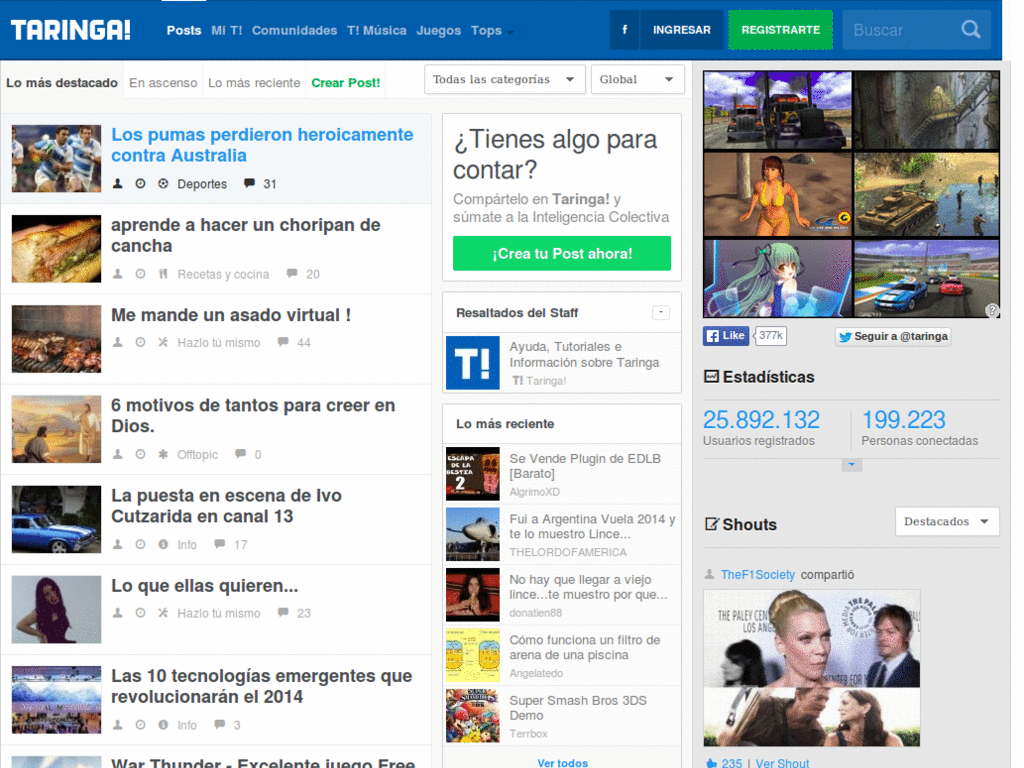1024x768 pixels.
Task: Click ¡Crea tu Post ahora! button
Action: pos(561,254)
